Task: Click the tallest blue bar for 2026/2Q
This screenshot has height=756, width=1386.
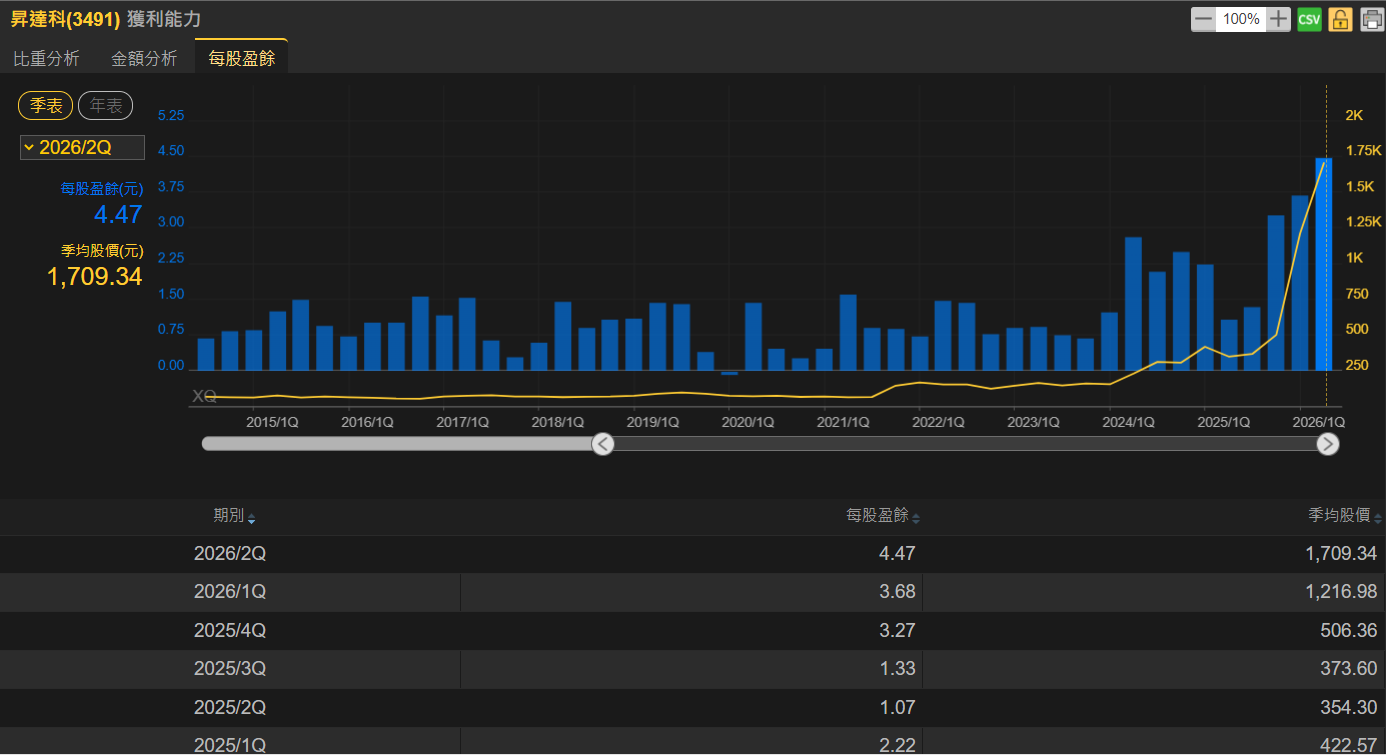Action: [x=1323, y=264]
